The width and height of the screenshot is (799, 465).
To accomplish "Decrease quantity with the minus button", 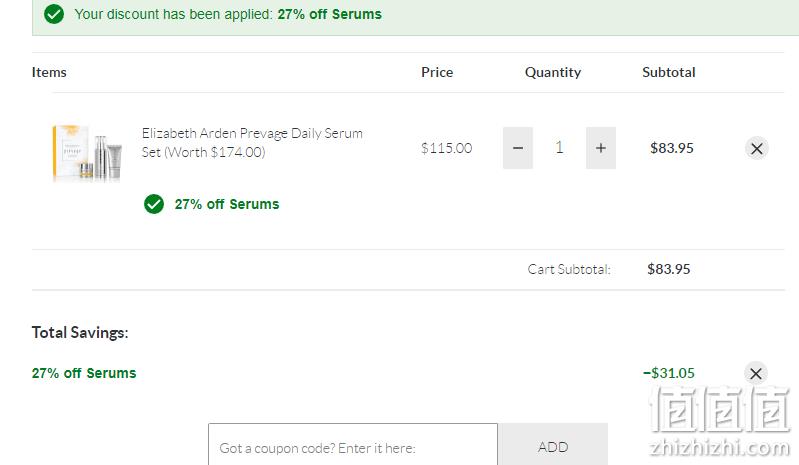I will tap(518, 148).
